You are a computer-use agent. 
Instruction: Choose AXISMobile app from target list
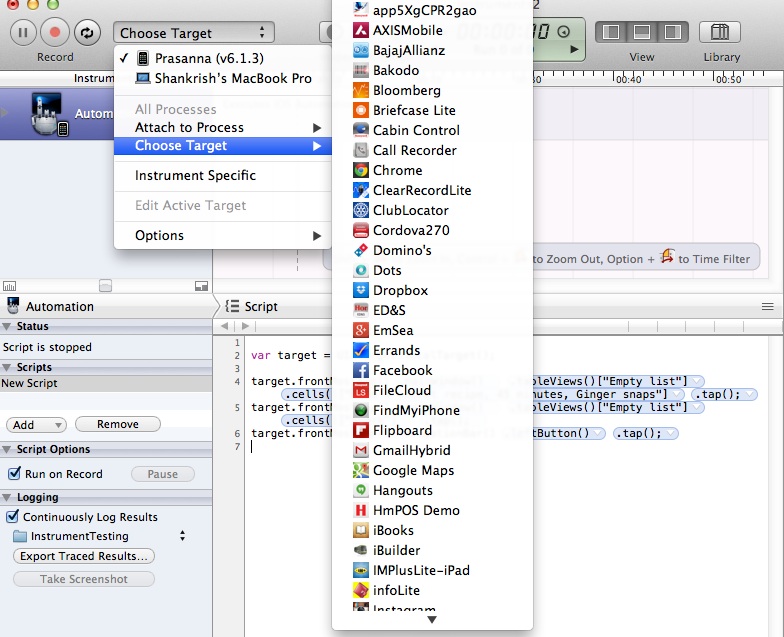pos(432,30)
